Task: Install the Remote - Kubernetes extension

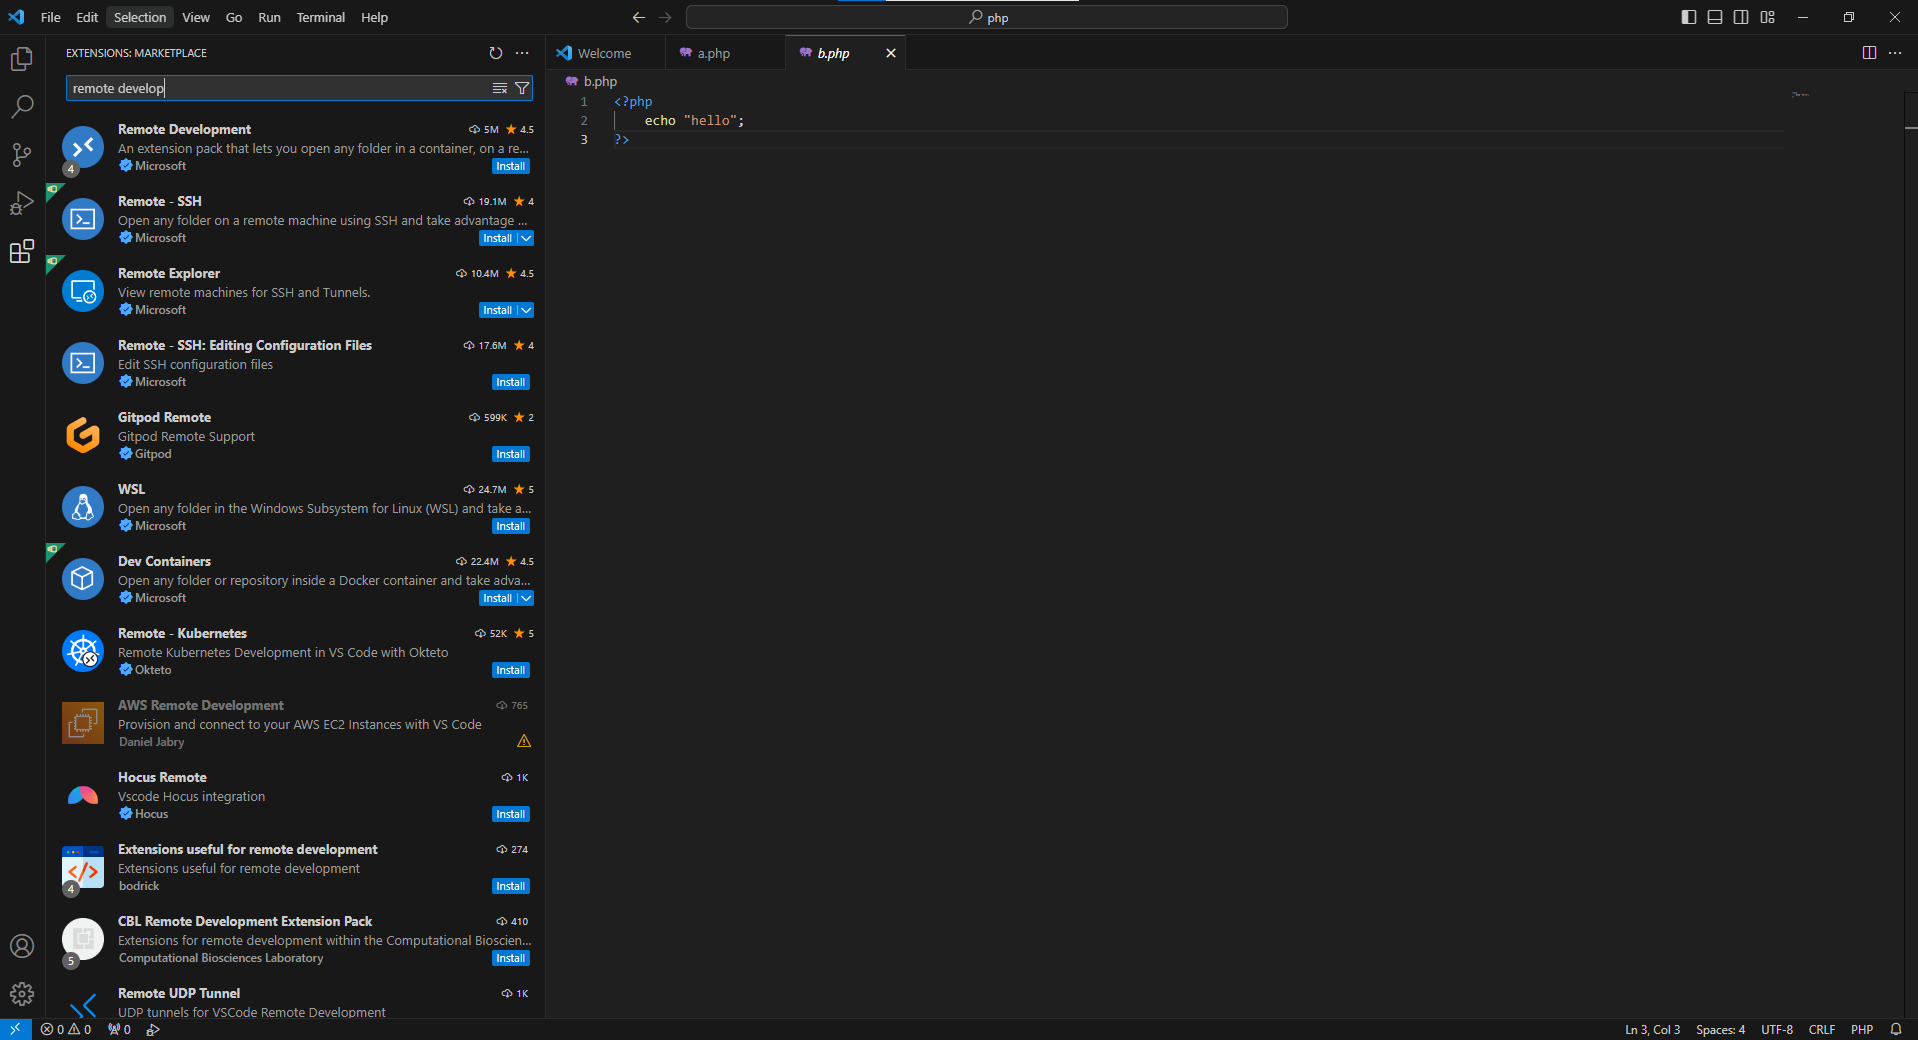Action: point(511,670)
